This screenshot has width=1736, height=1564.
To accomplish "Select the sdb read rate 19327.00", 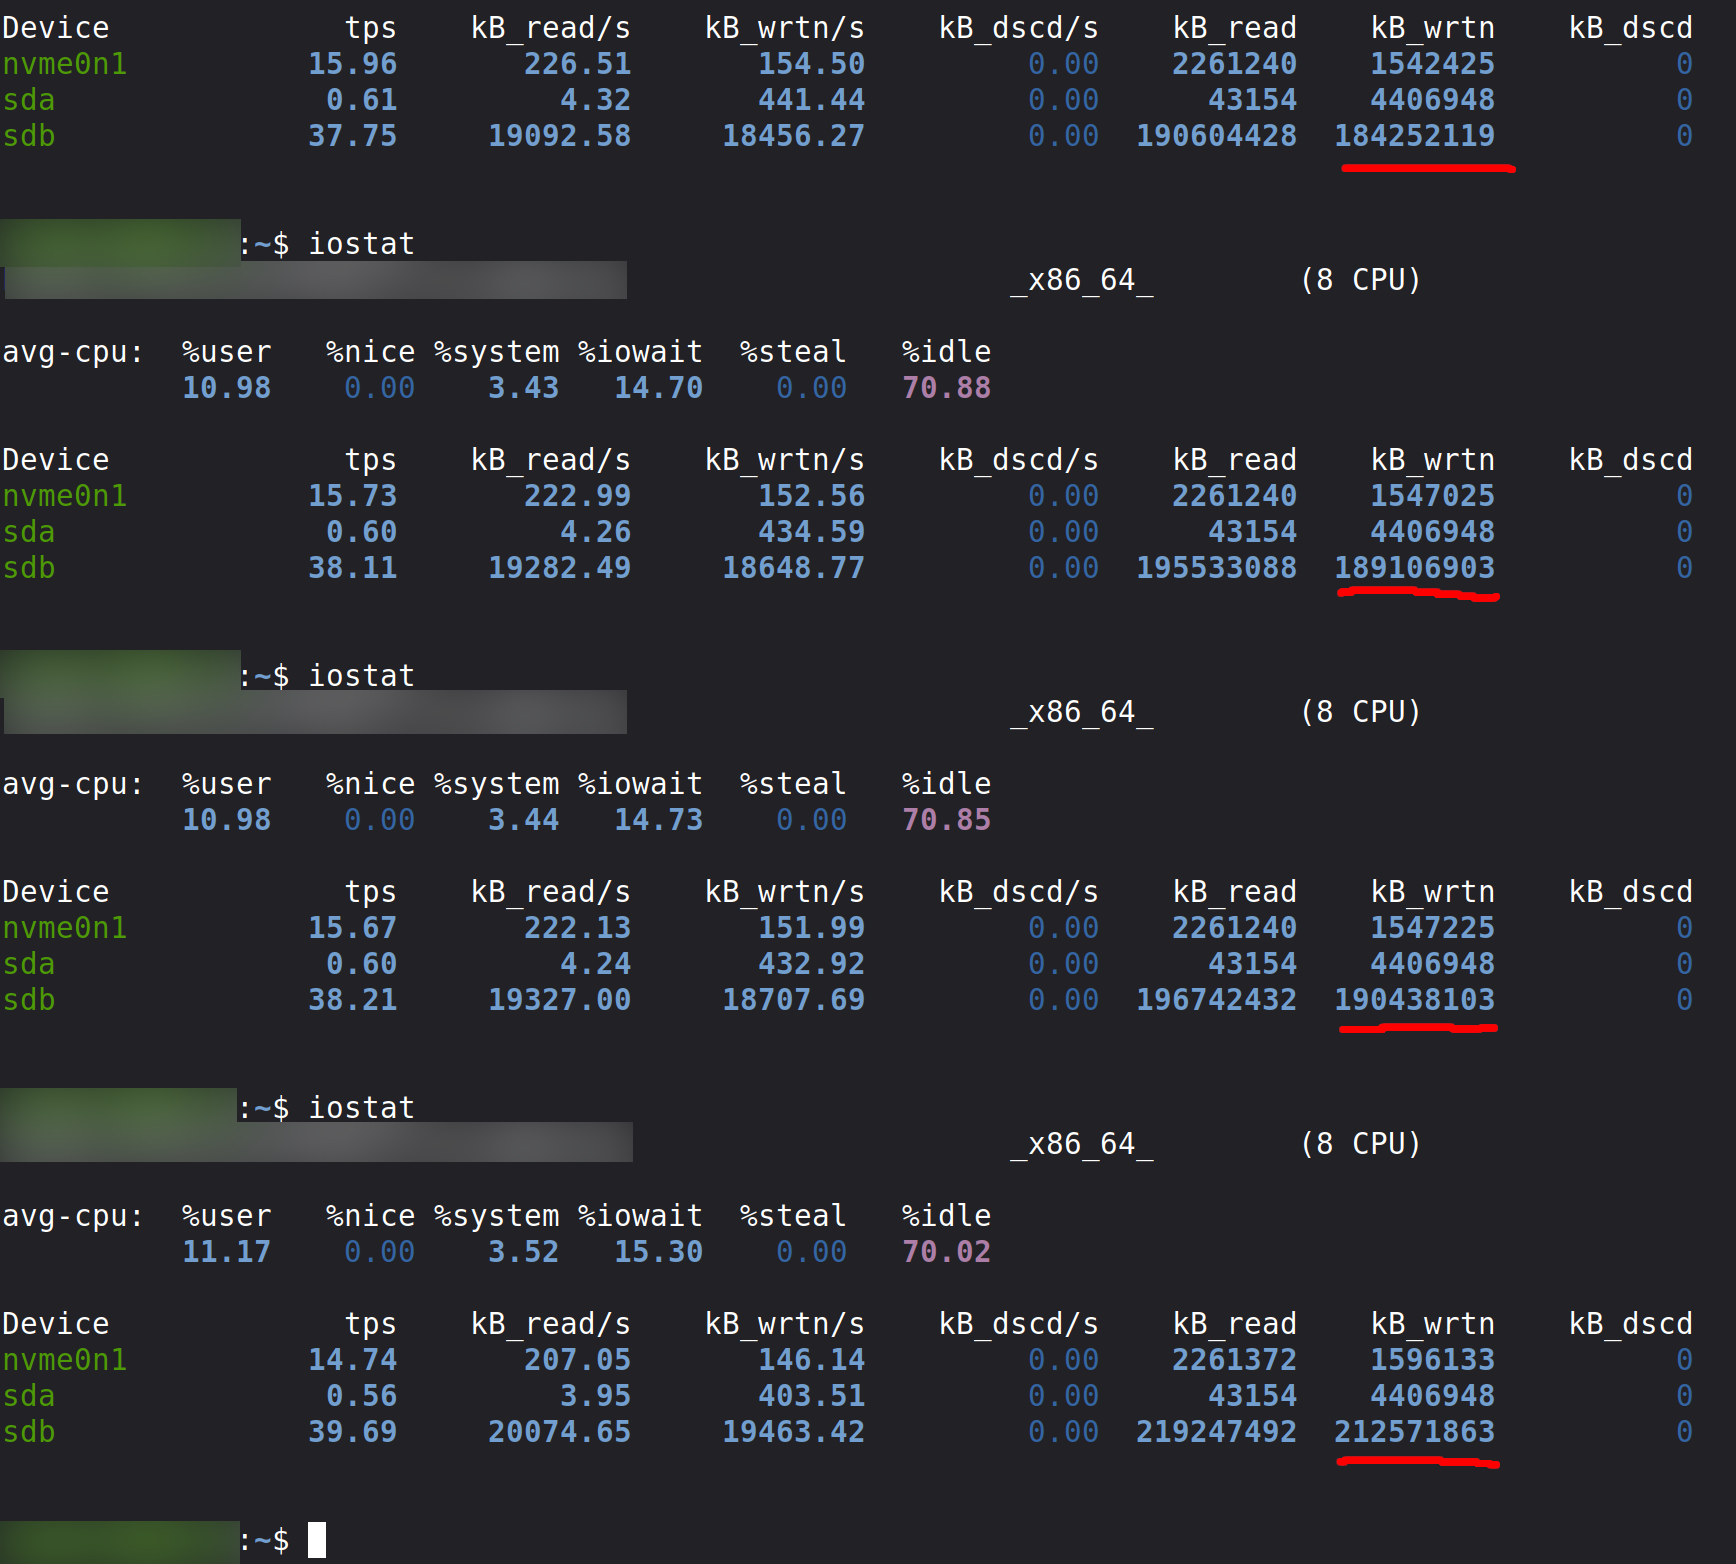I will [x=559, y=1000].
